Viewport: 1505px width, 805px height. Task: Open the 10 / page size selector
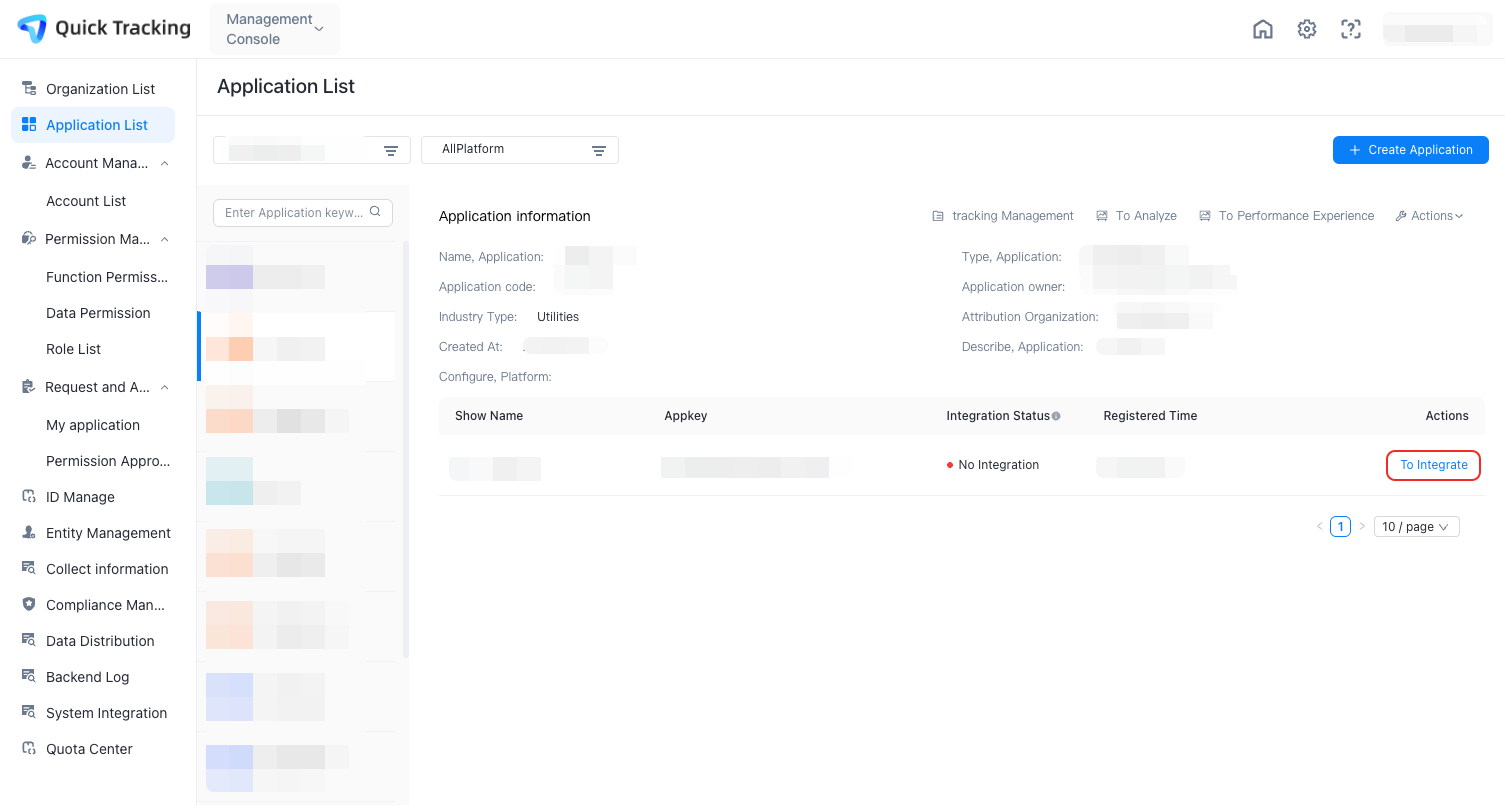(1416, 526)
